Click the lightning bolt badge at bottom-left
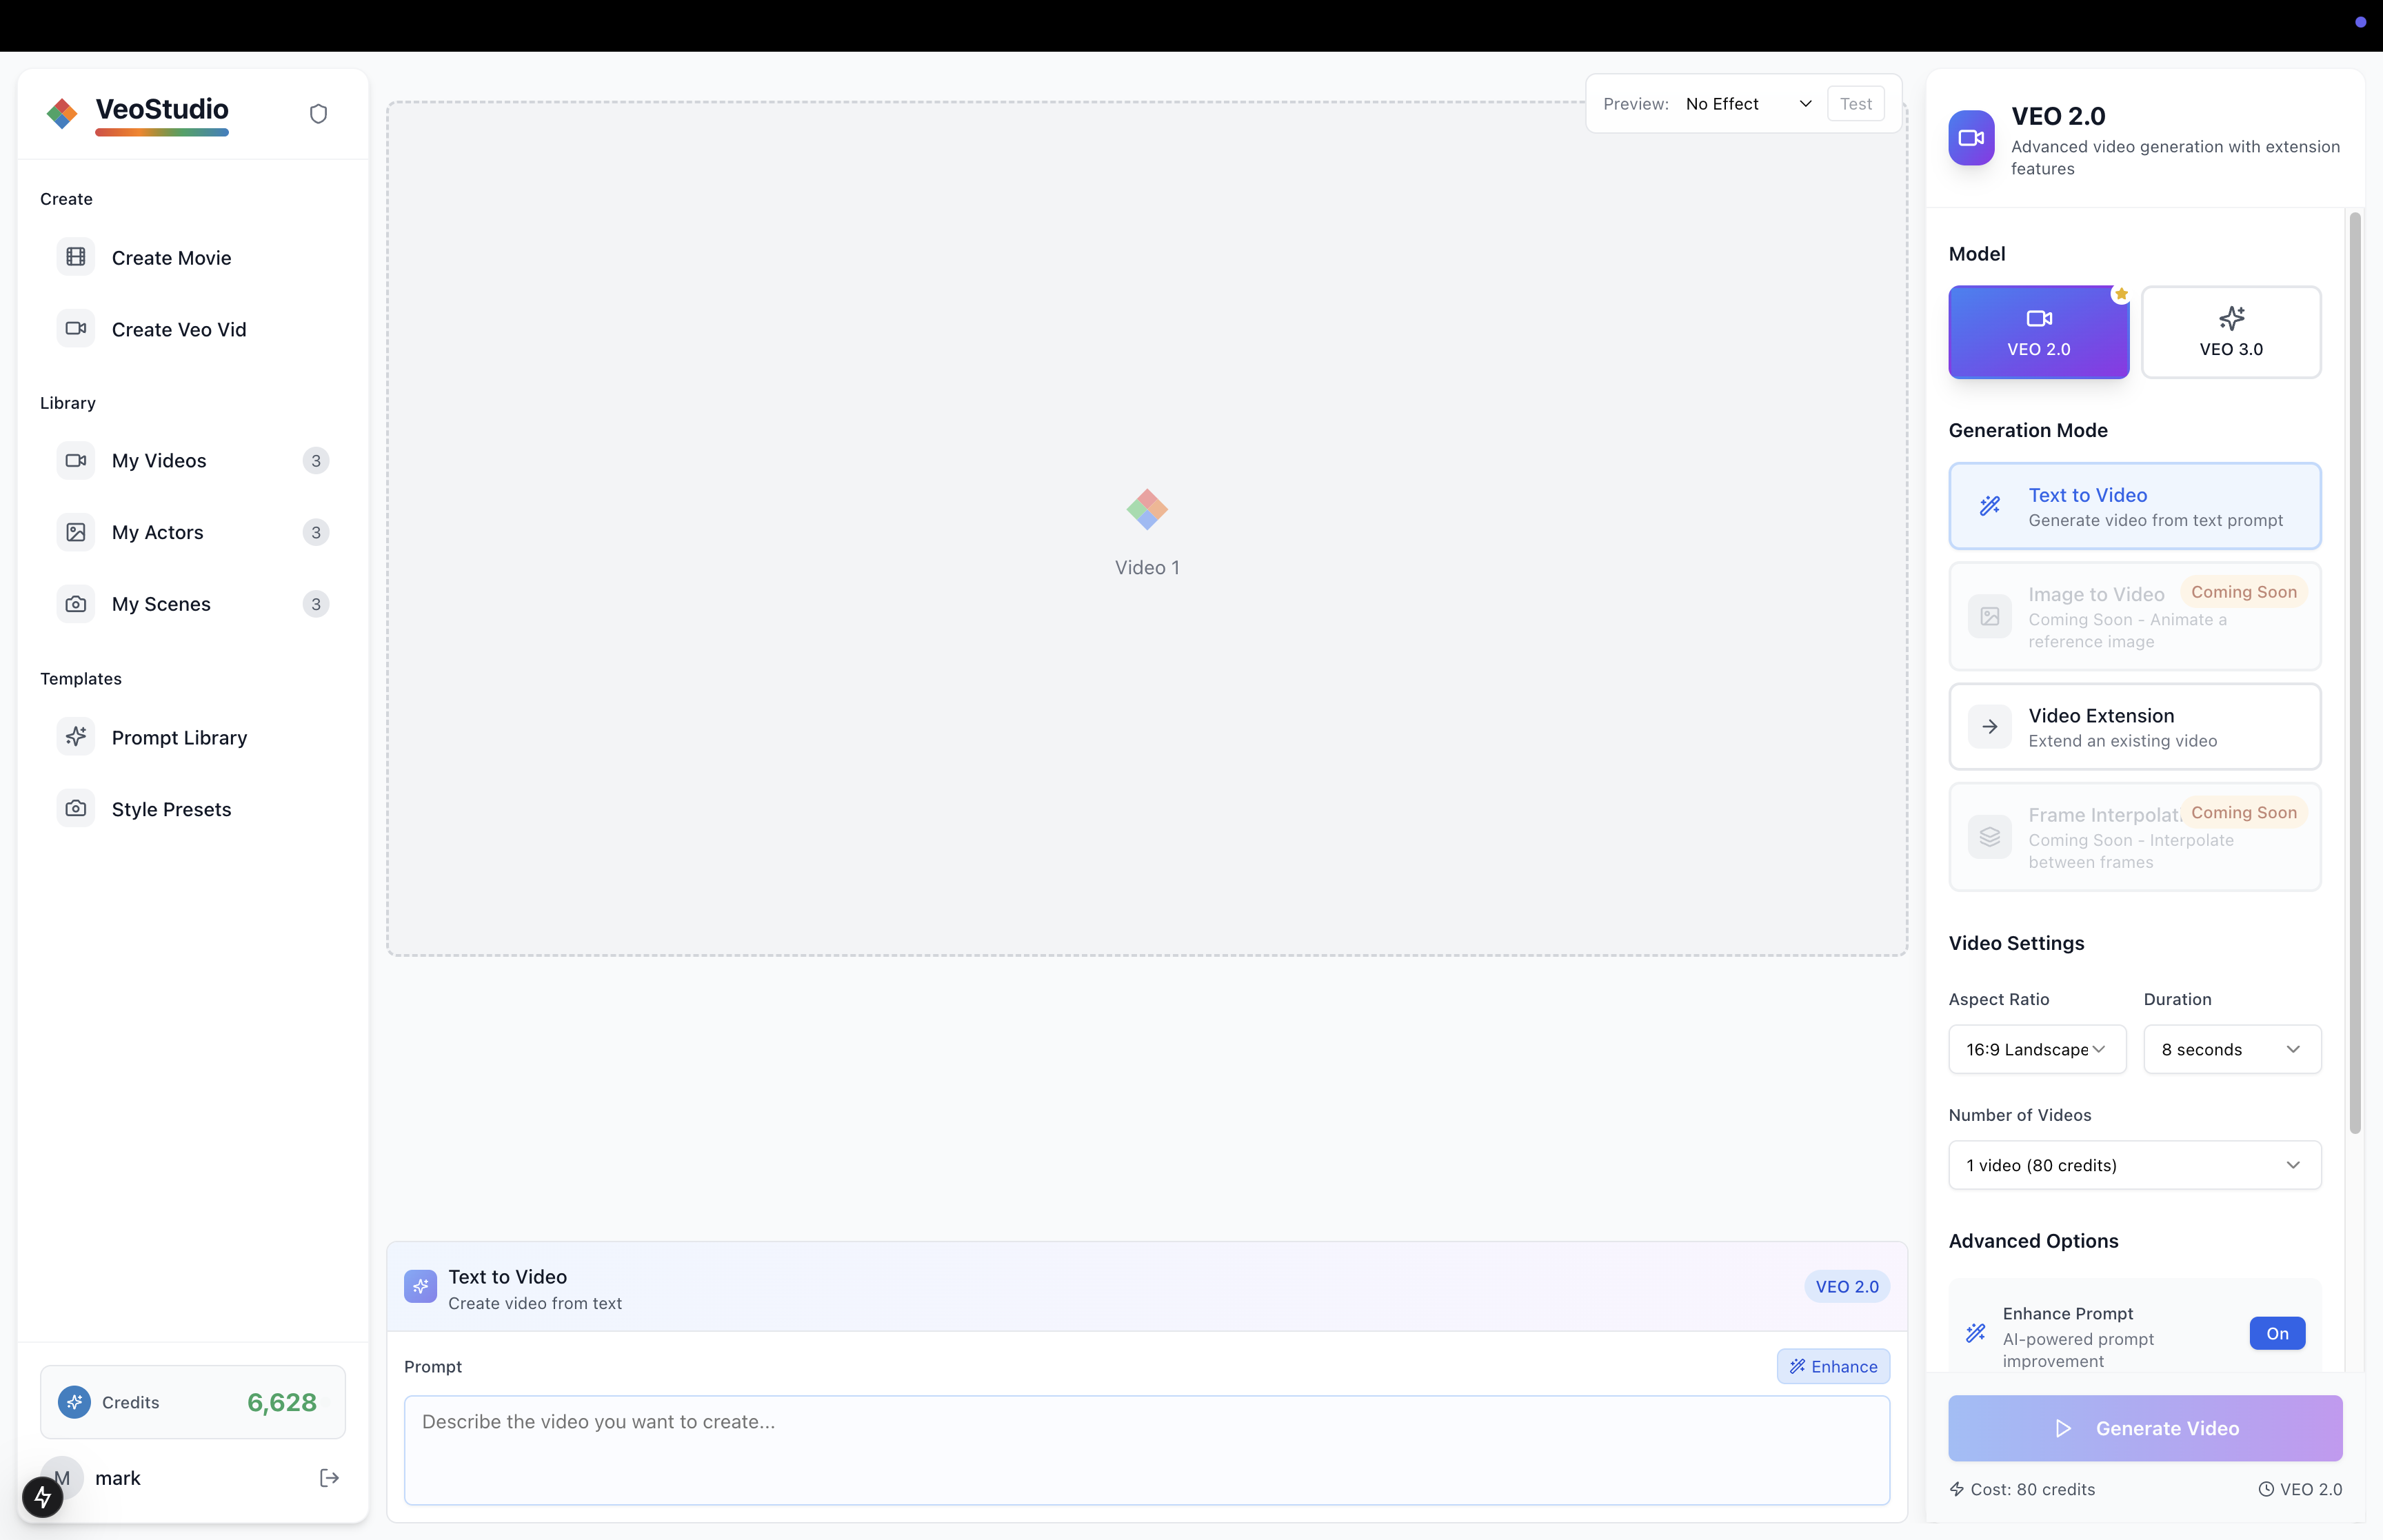This screenshot has width=2383, height=1540. (x=42, y=1497)
